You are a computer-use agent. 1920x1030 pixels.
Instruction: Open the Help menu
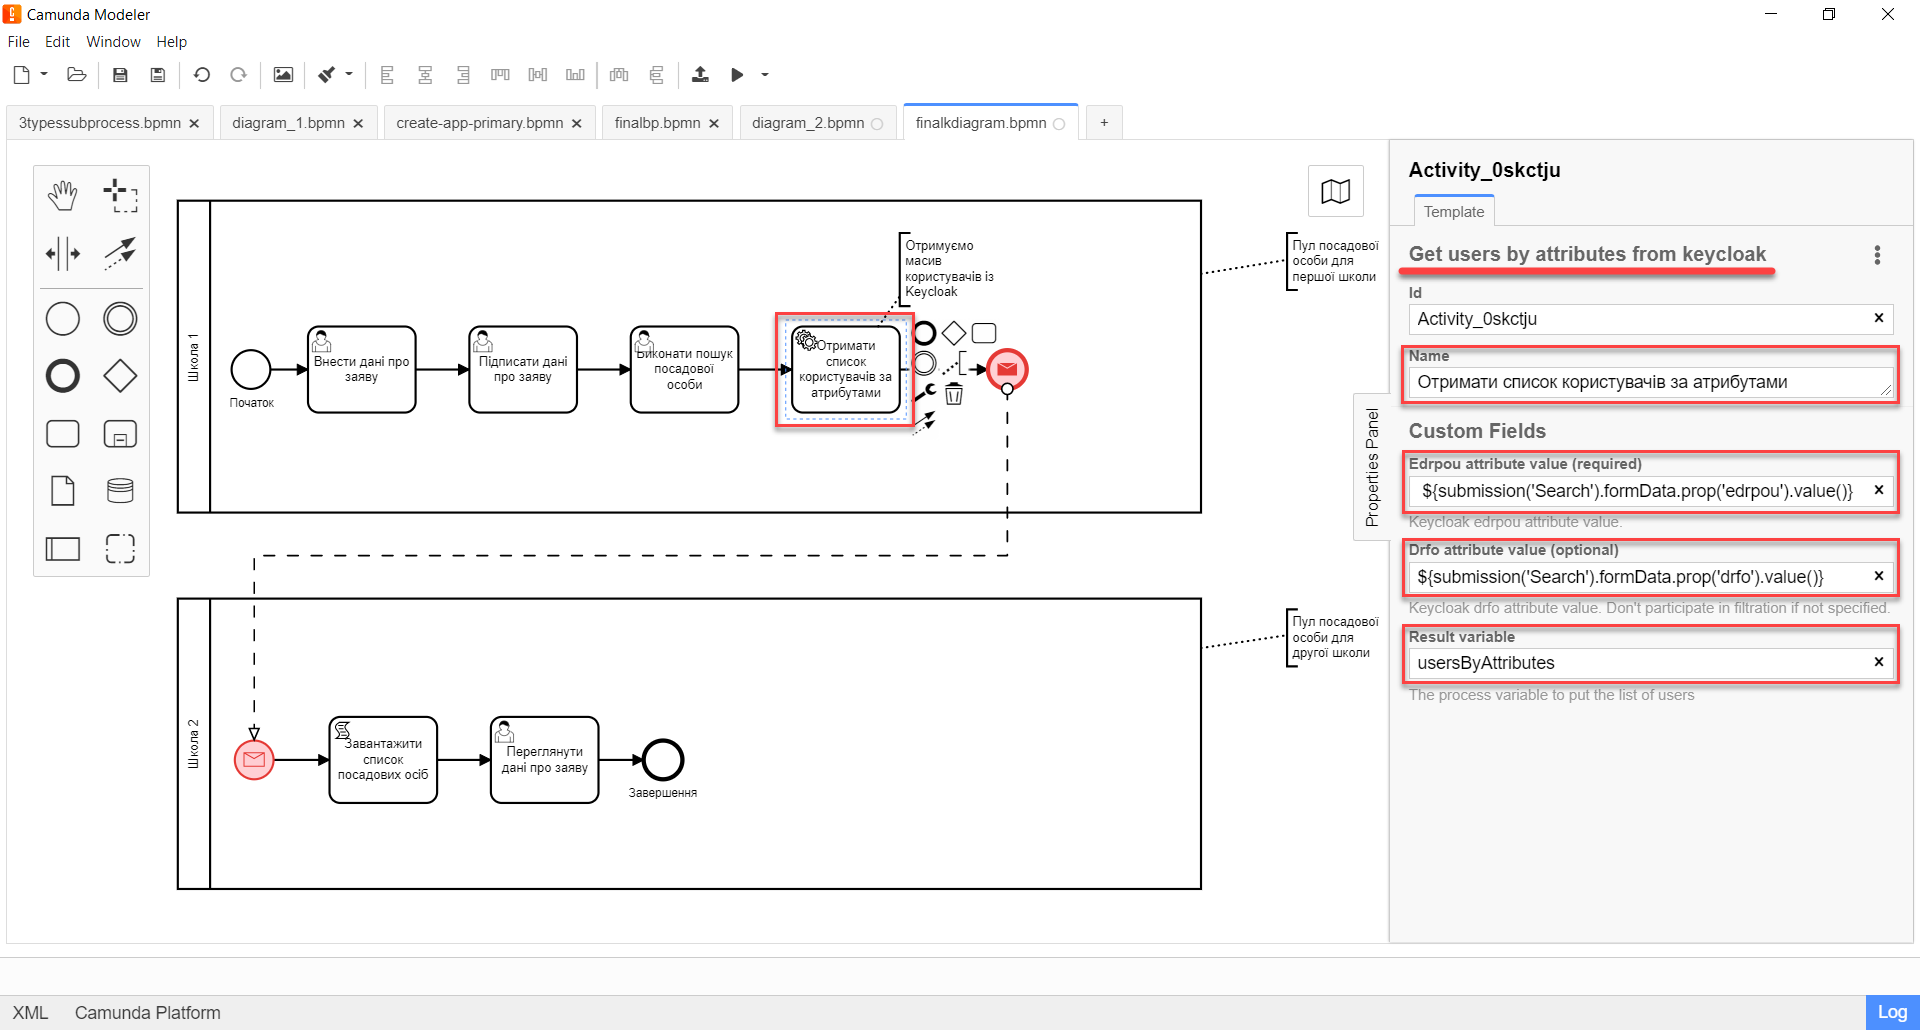(171, 42)
